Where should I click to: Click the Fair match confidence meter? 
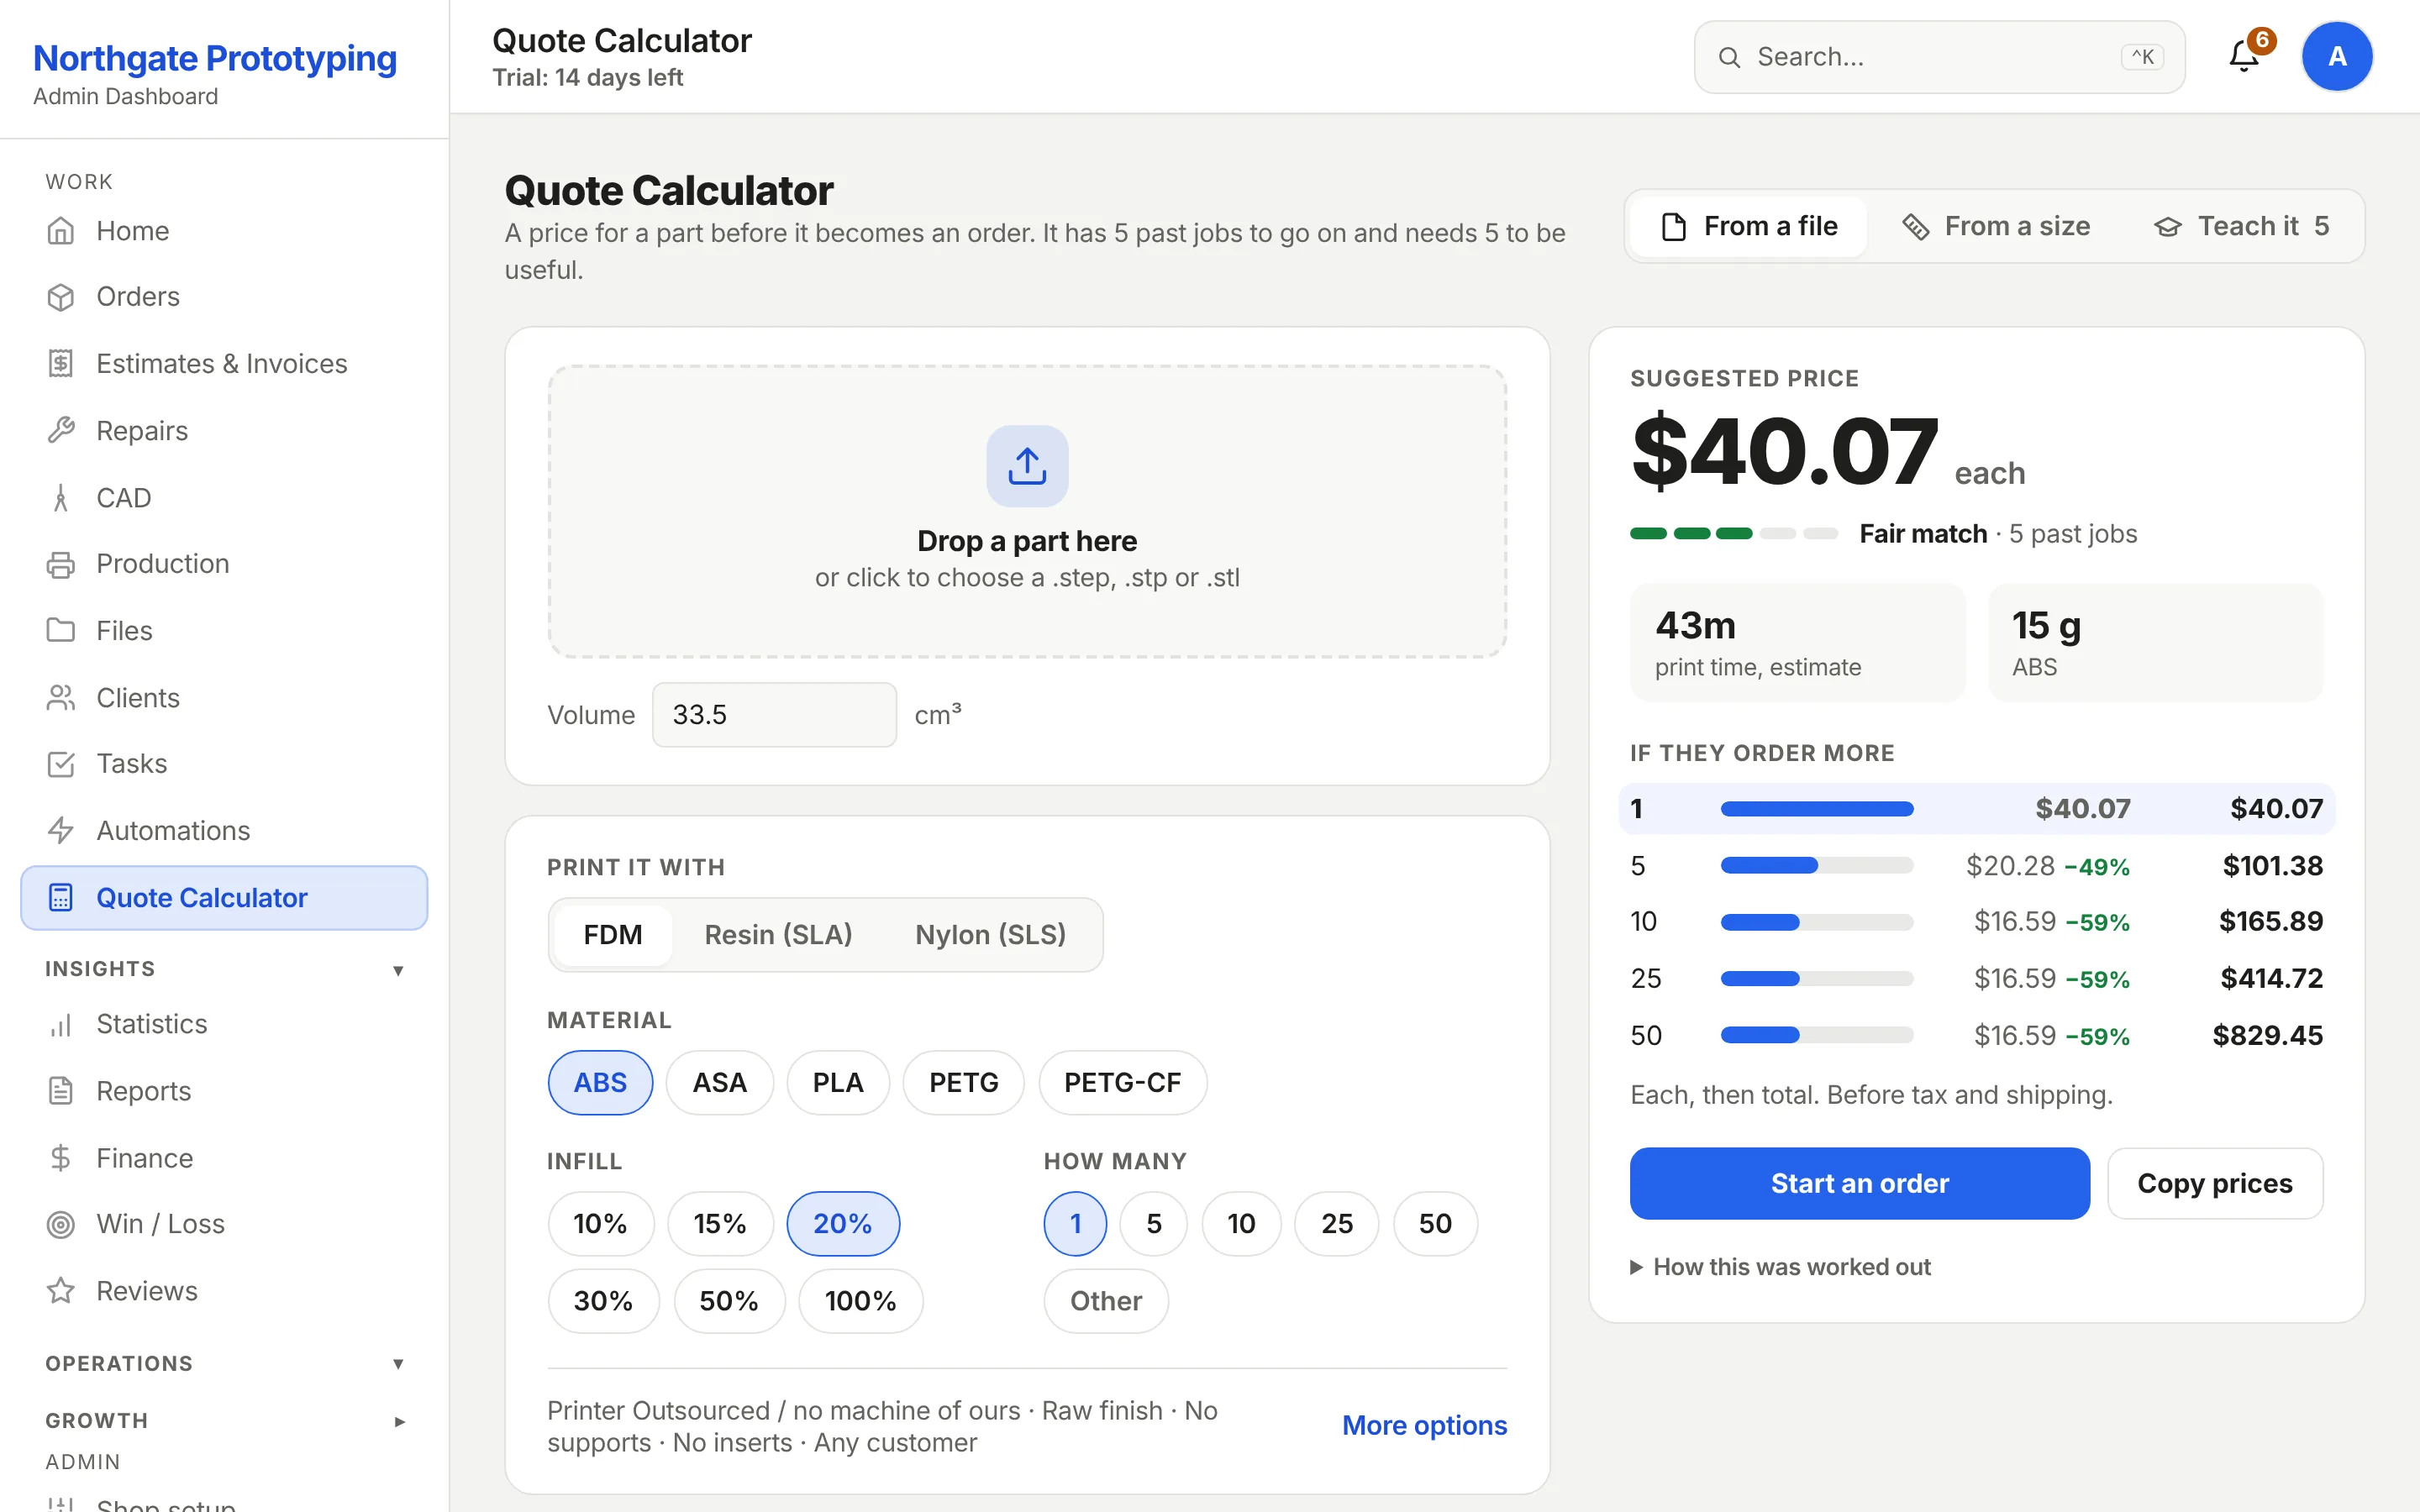(1734, 534)
